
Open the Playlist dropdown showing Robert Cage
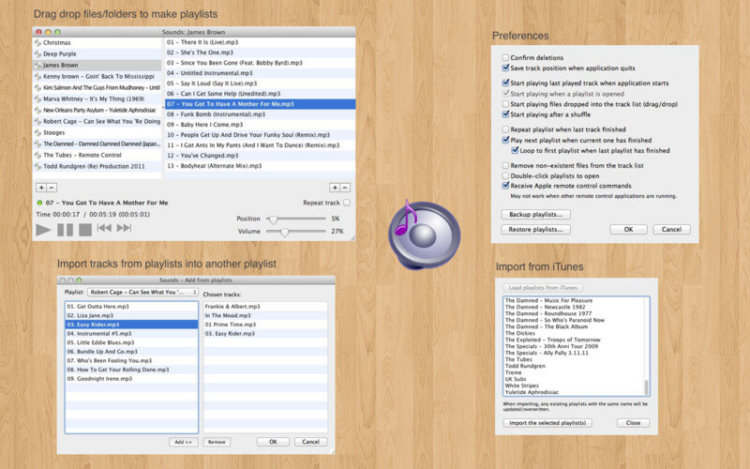click(143, 292)
